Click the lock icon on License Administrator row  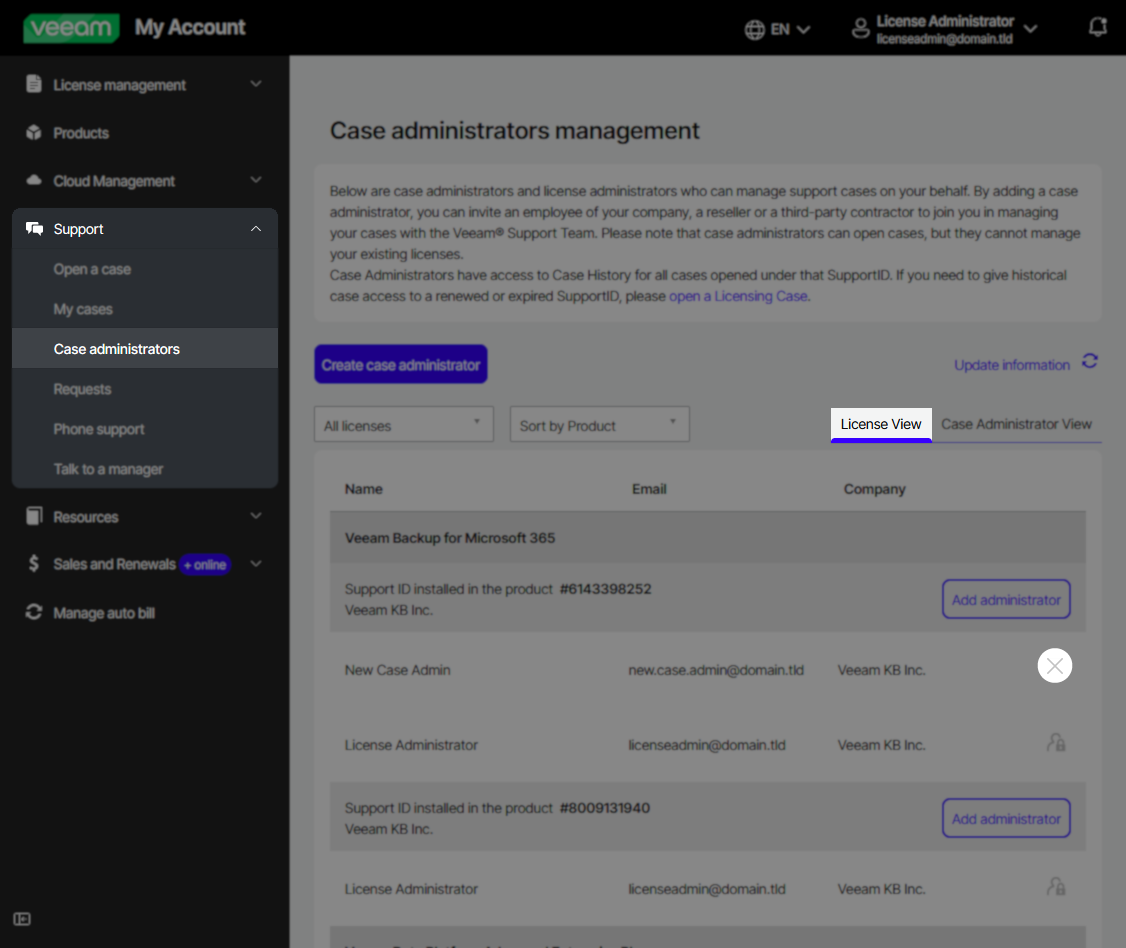point(1058,744)
